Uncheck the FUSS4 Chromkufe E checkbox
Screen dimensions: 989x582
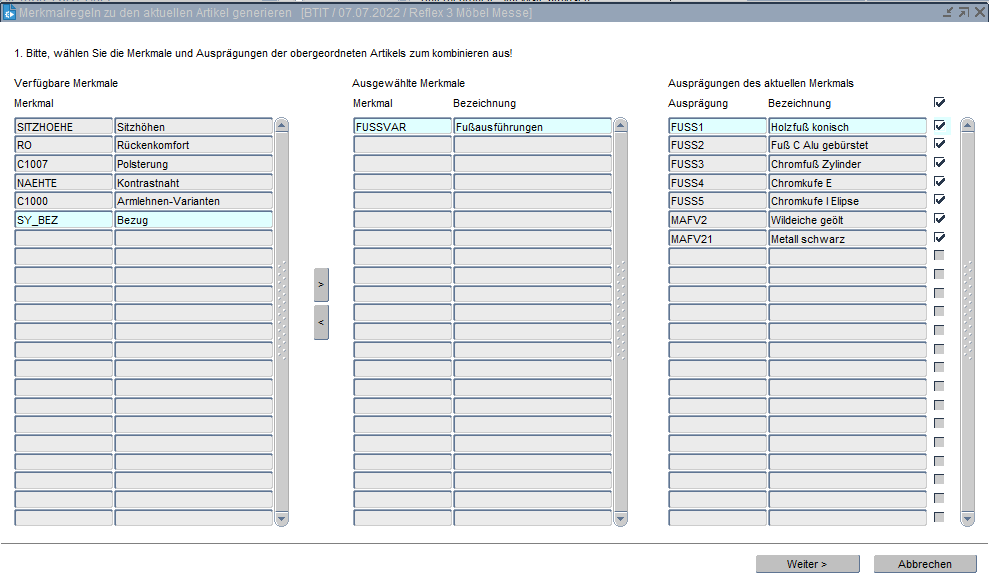point(939,182)
